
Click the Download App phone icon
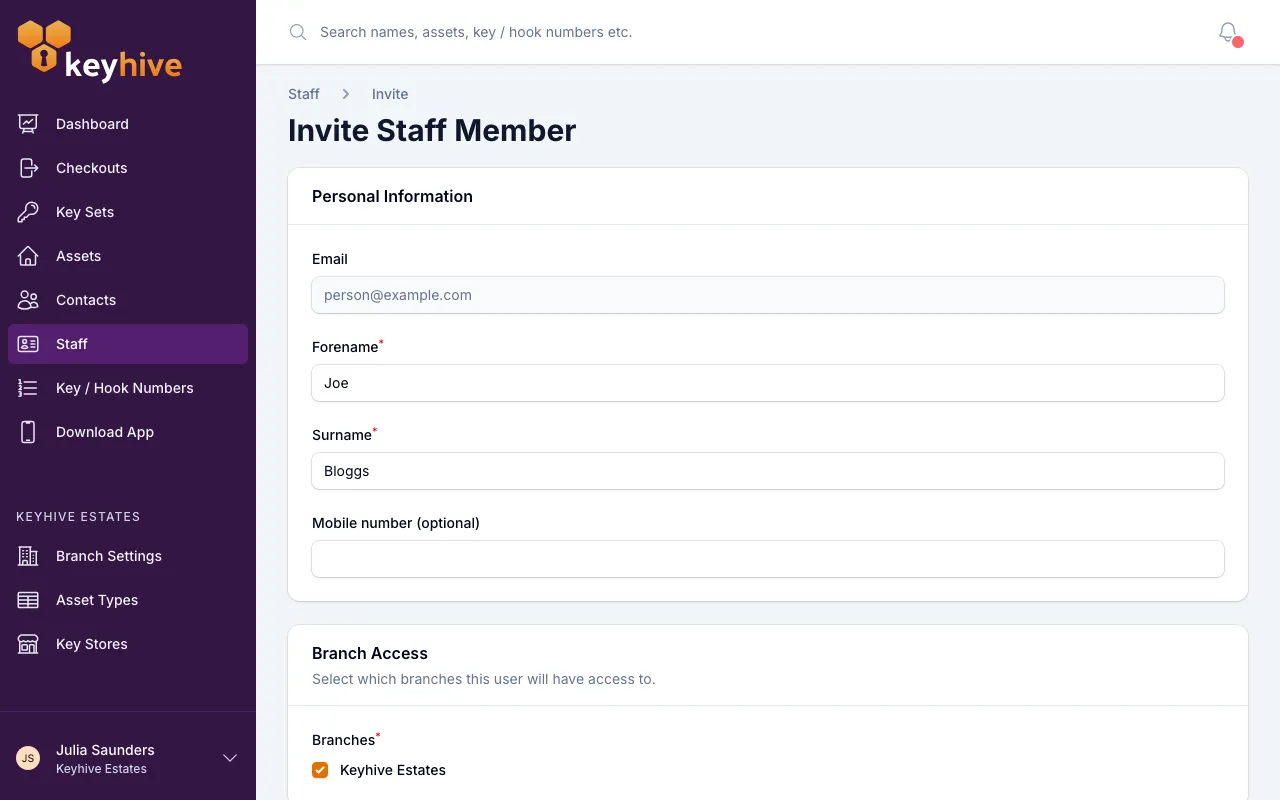tap(28, 432)
